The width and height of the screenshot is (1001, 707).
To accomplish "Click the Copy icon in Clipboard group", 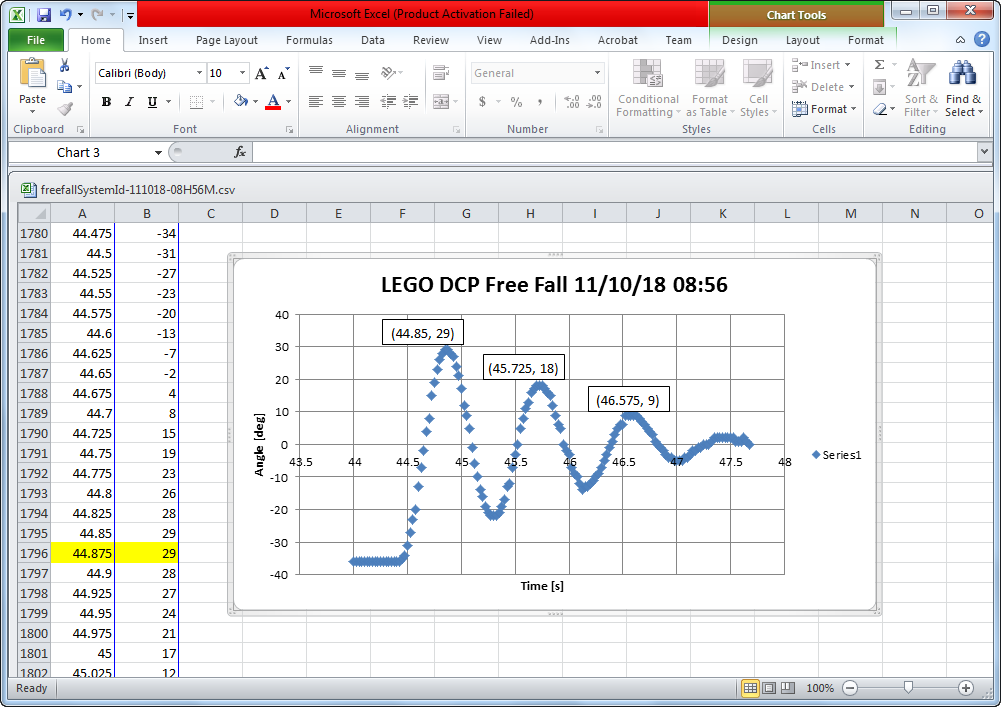I will (64, 86).
